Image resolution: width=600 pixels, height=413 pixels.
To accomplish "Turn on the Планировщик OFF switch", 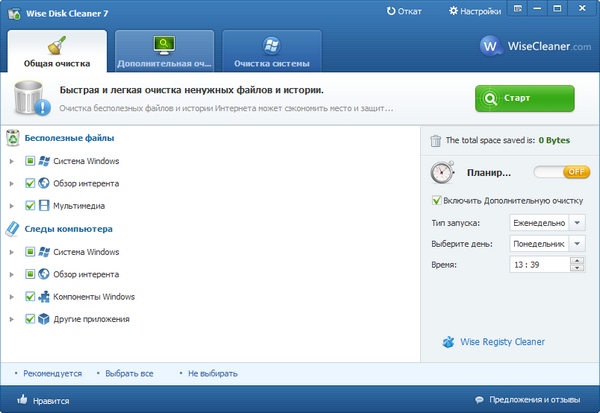I will (562, 172).
